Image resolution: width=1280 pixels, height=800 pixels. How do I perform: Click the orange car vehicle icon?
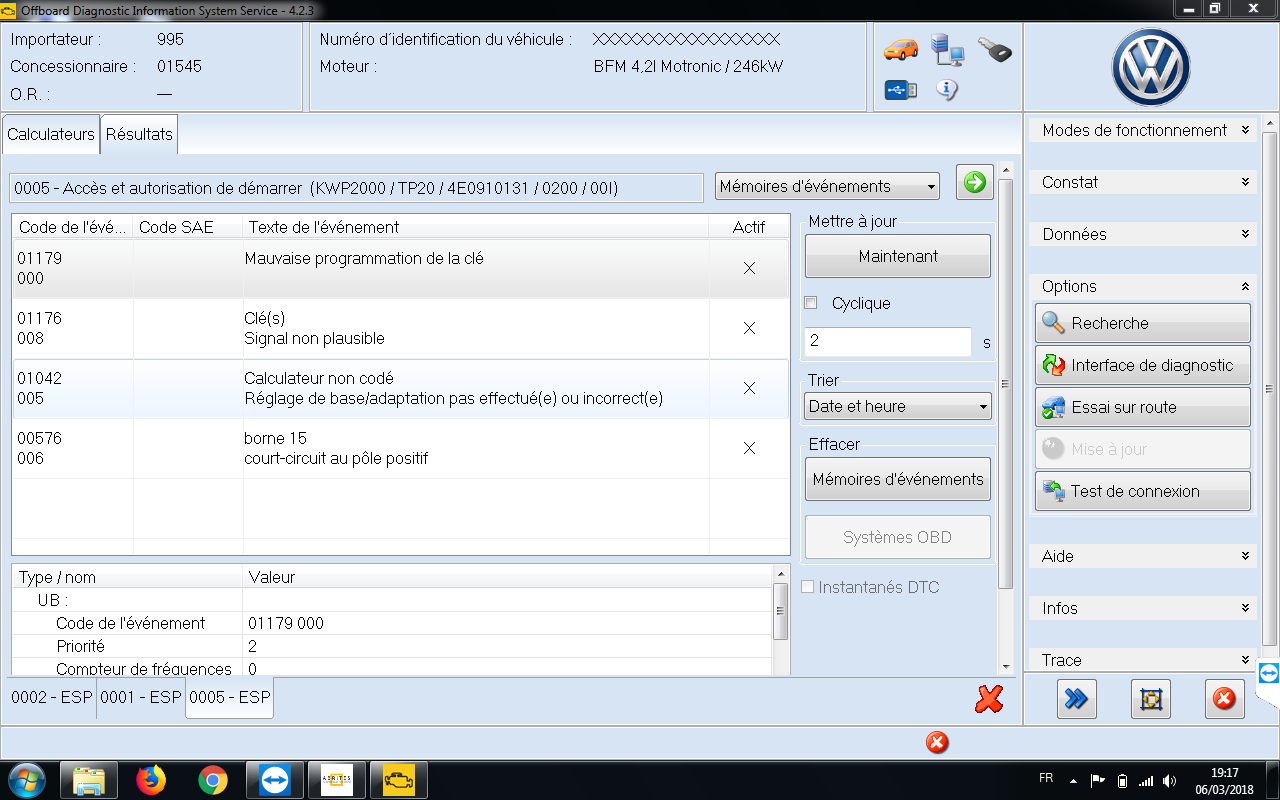click(x=900, y=49)
